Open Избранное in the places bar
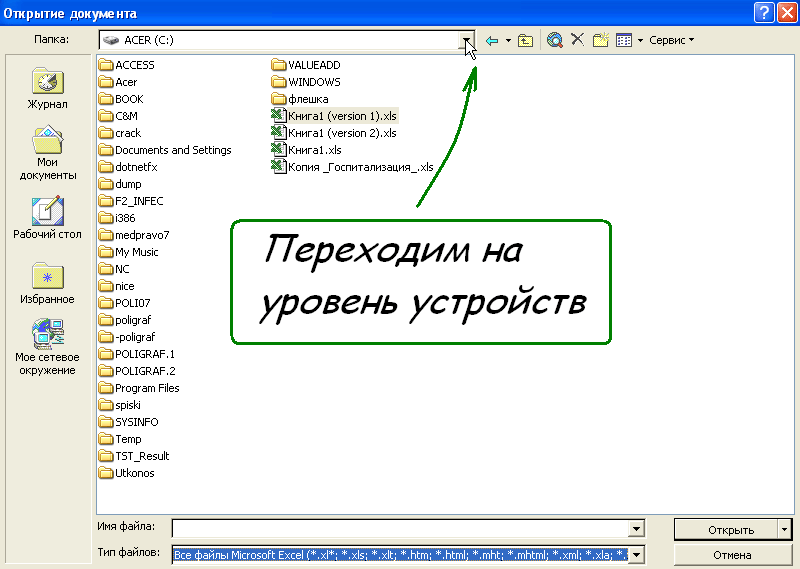 point(48,284)
